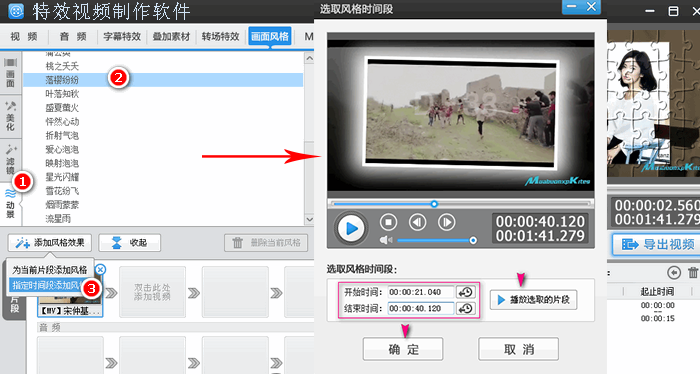Step back one frame in the preview player
Image resolution: width=700 pixels, height=374 pixels.
[417, 222]
